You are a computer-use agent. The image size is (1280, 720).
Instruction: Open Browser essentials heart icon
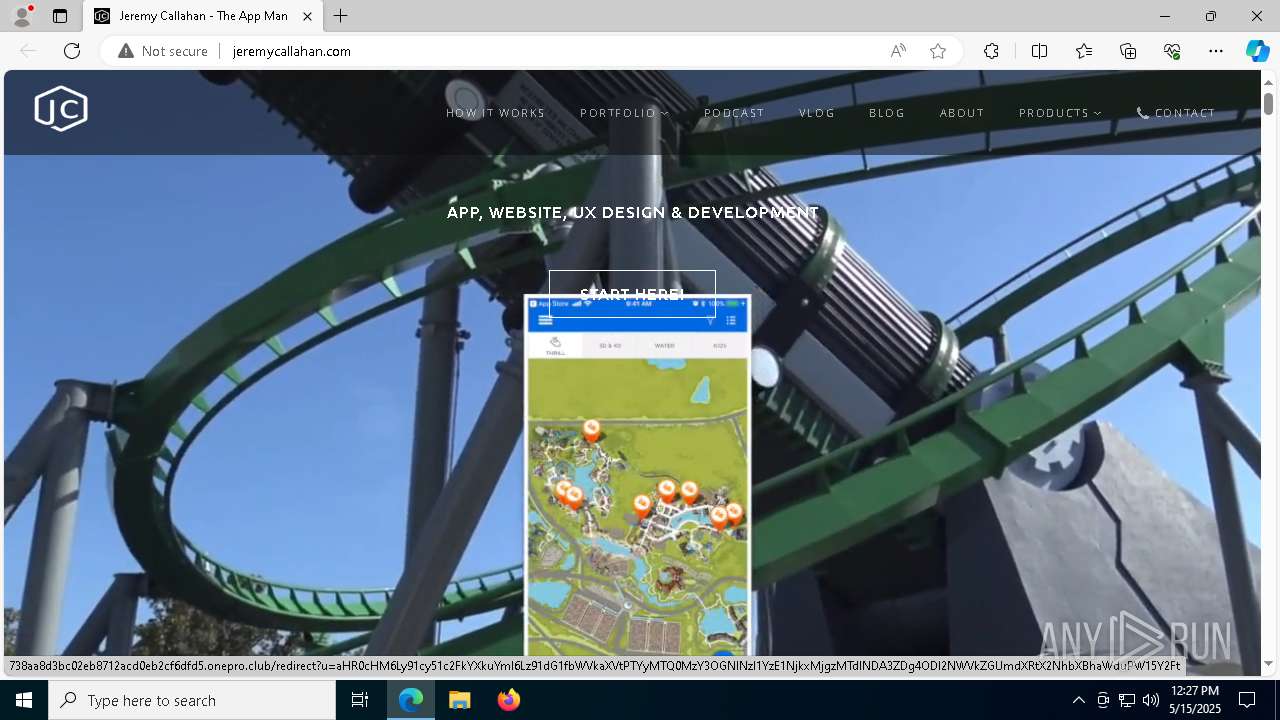pos(1172,51)
